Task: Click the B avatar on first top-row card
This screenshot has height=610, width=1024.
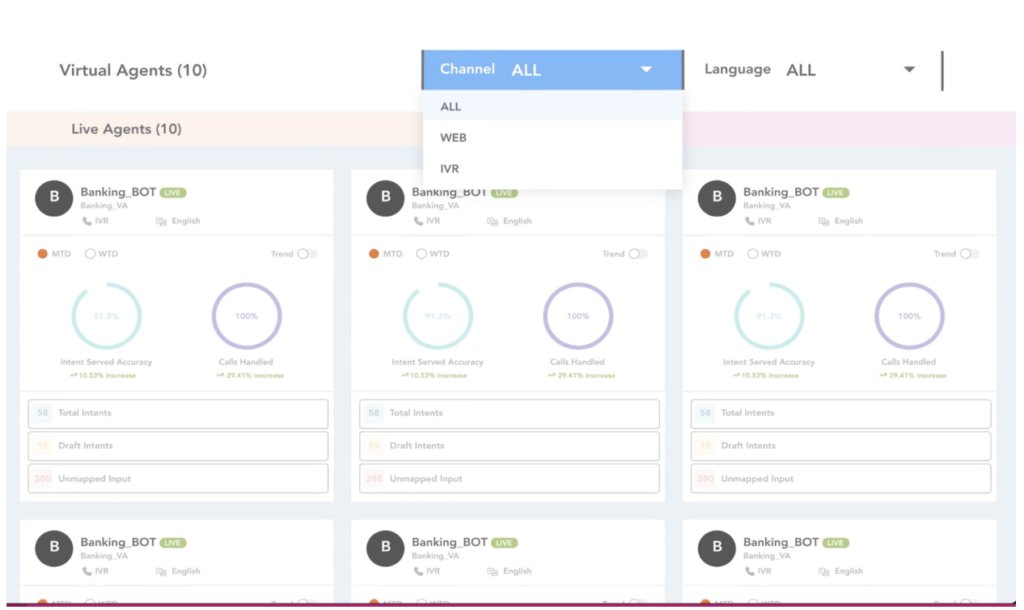Action: 54,198
